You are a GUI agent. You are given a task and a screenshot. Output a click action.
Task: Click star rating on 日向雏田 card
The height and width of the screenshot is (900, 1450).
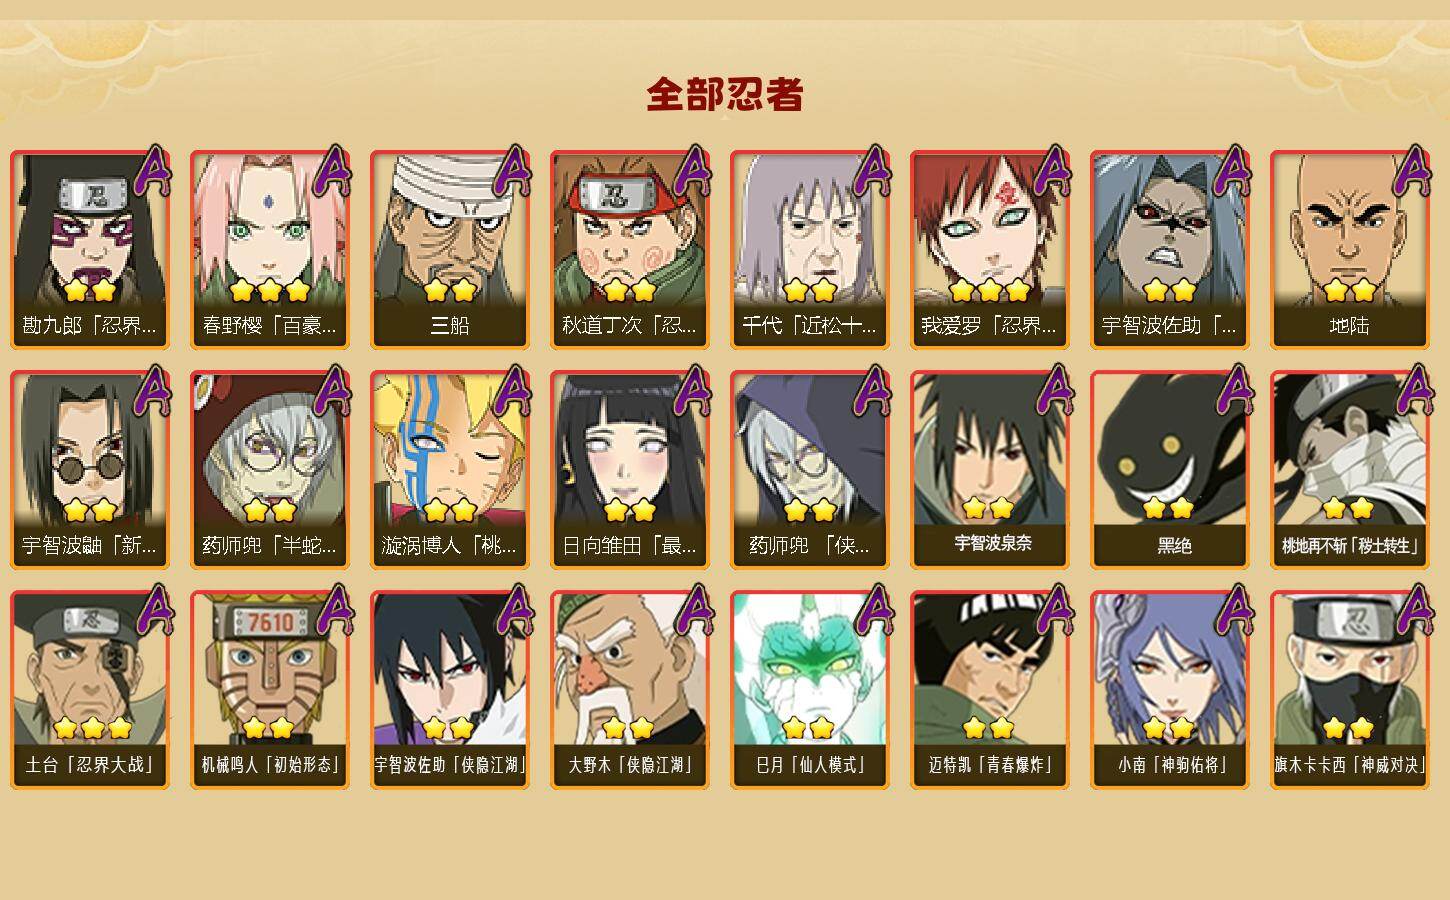click(x=630, y=511)
